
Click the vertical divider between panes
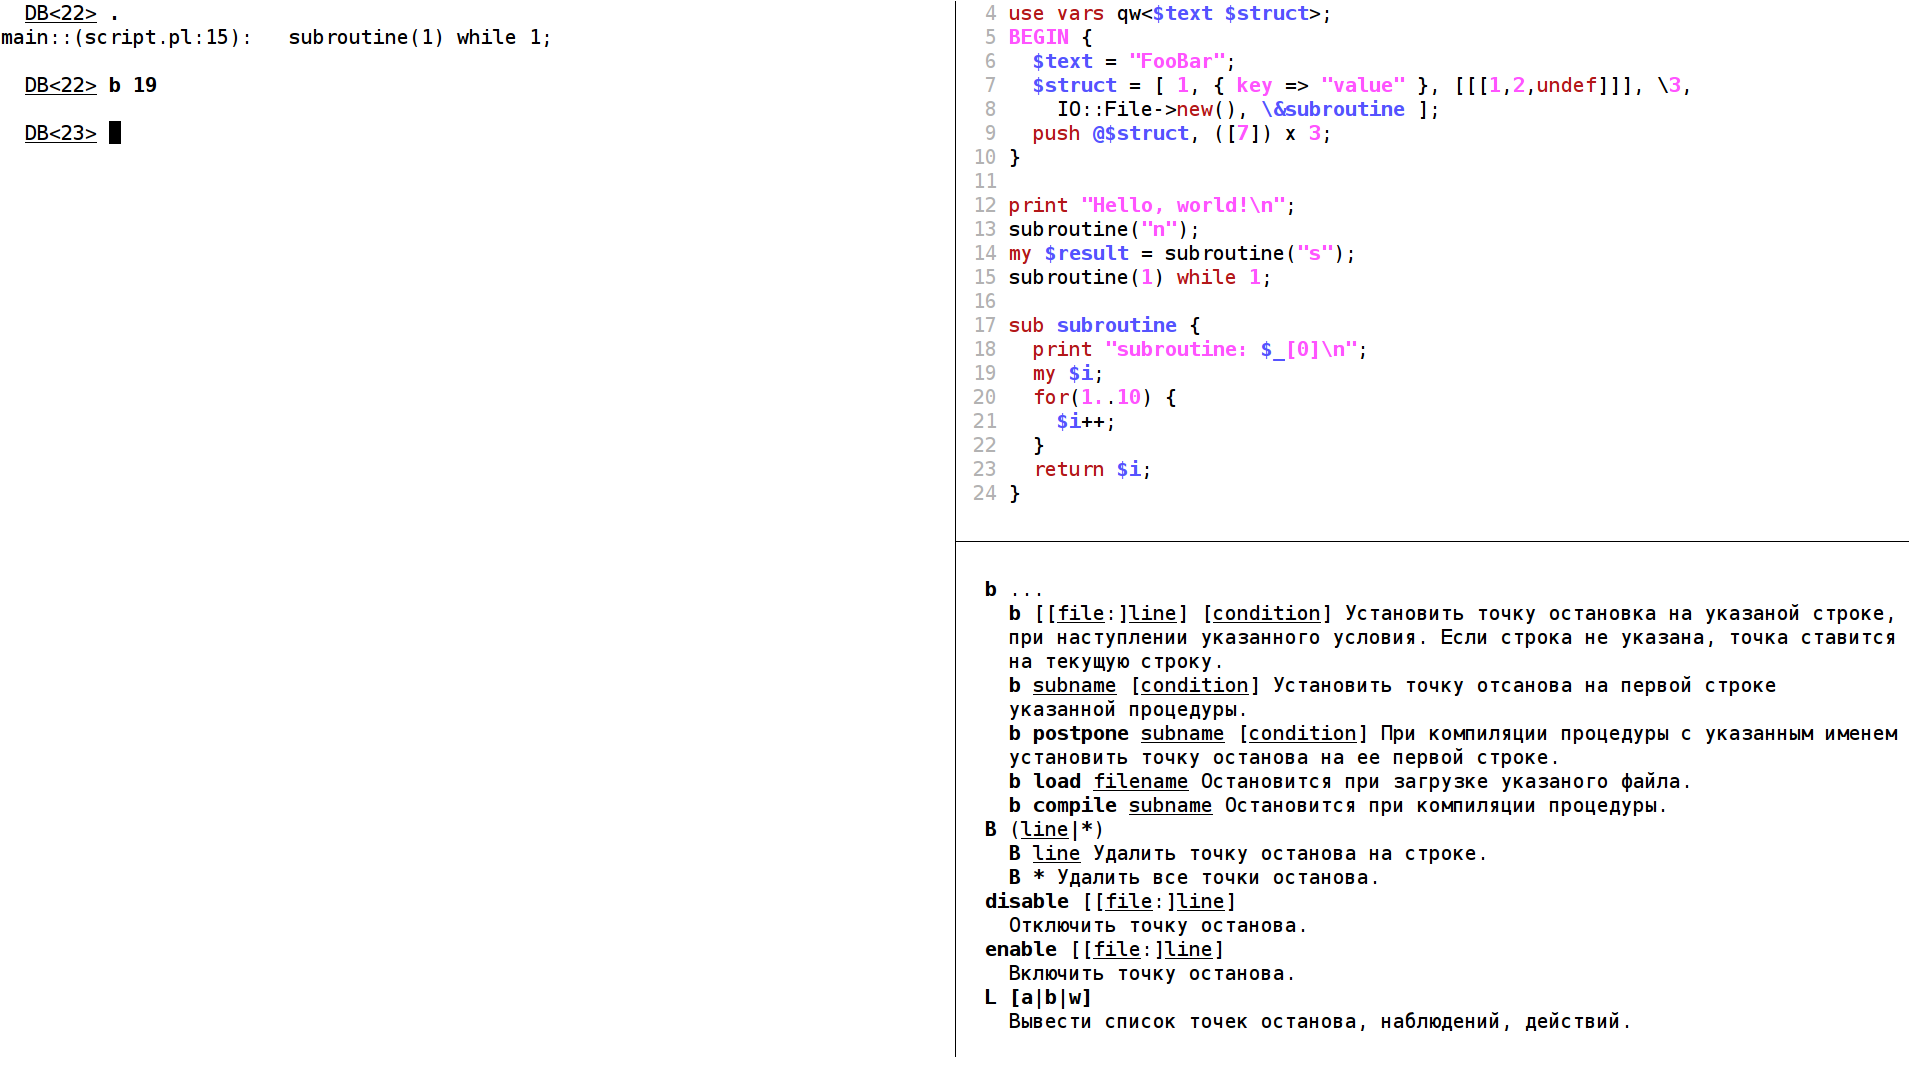click(x=955, y=528)
